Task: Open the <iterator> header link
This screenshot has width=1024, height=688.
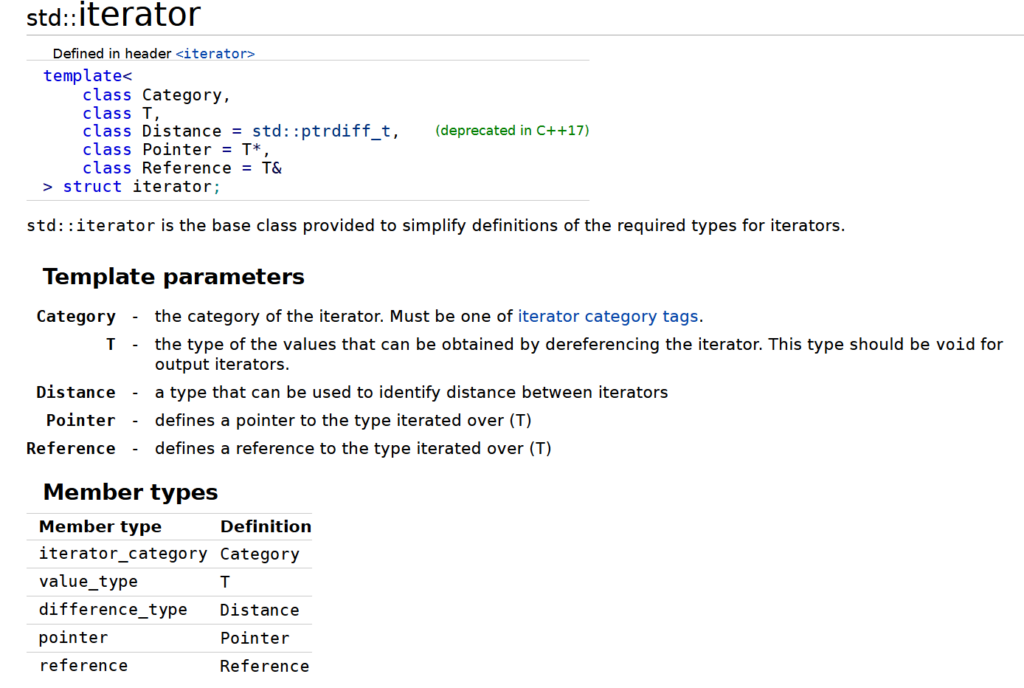Action: (215, 53)
